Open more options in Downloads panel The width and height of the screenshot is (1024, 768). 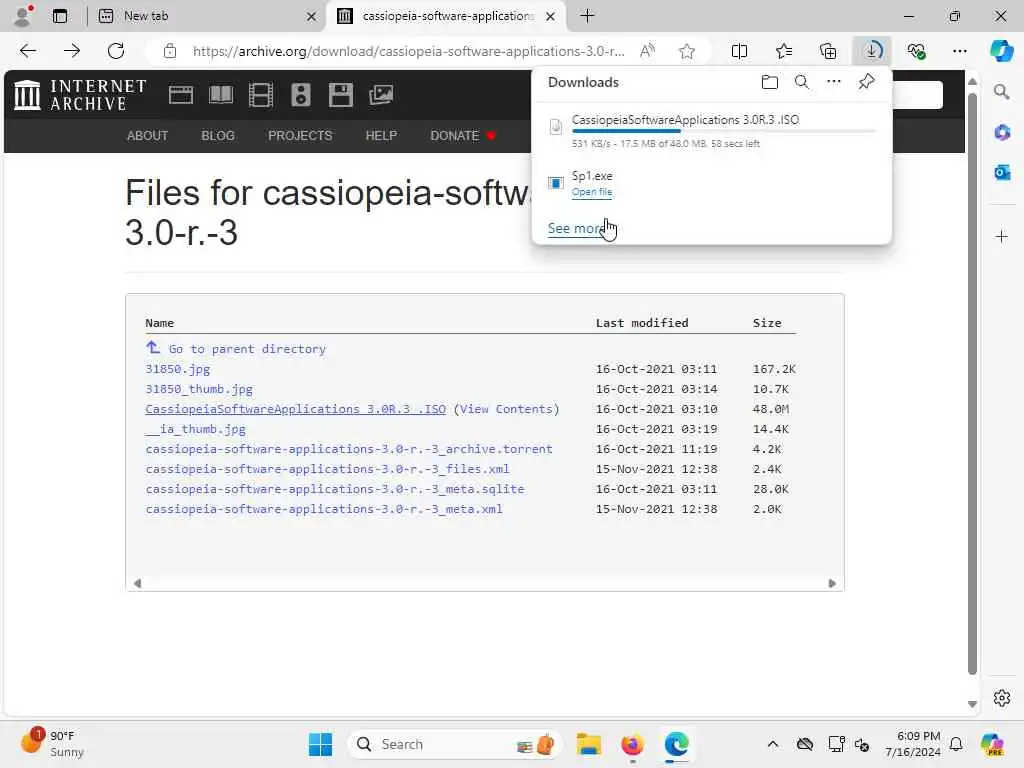click(x=833, y=82)
